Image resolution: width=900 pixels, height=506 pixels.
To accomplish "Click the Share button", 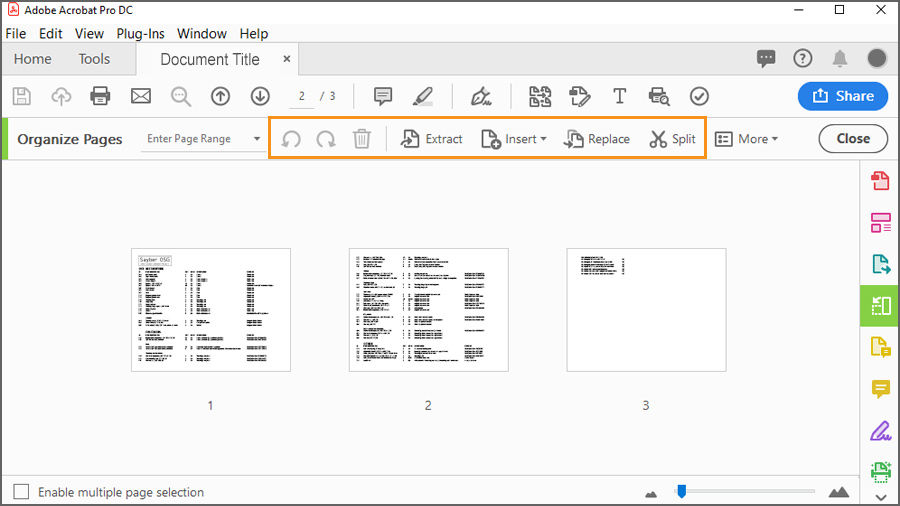I will tap(843, 96).
